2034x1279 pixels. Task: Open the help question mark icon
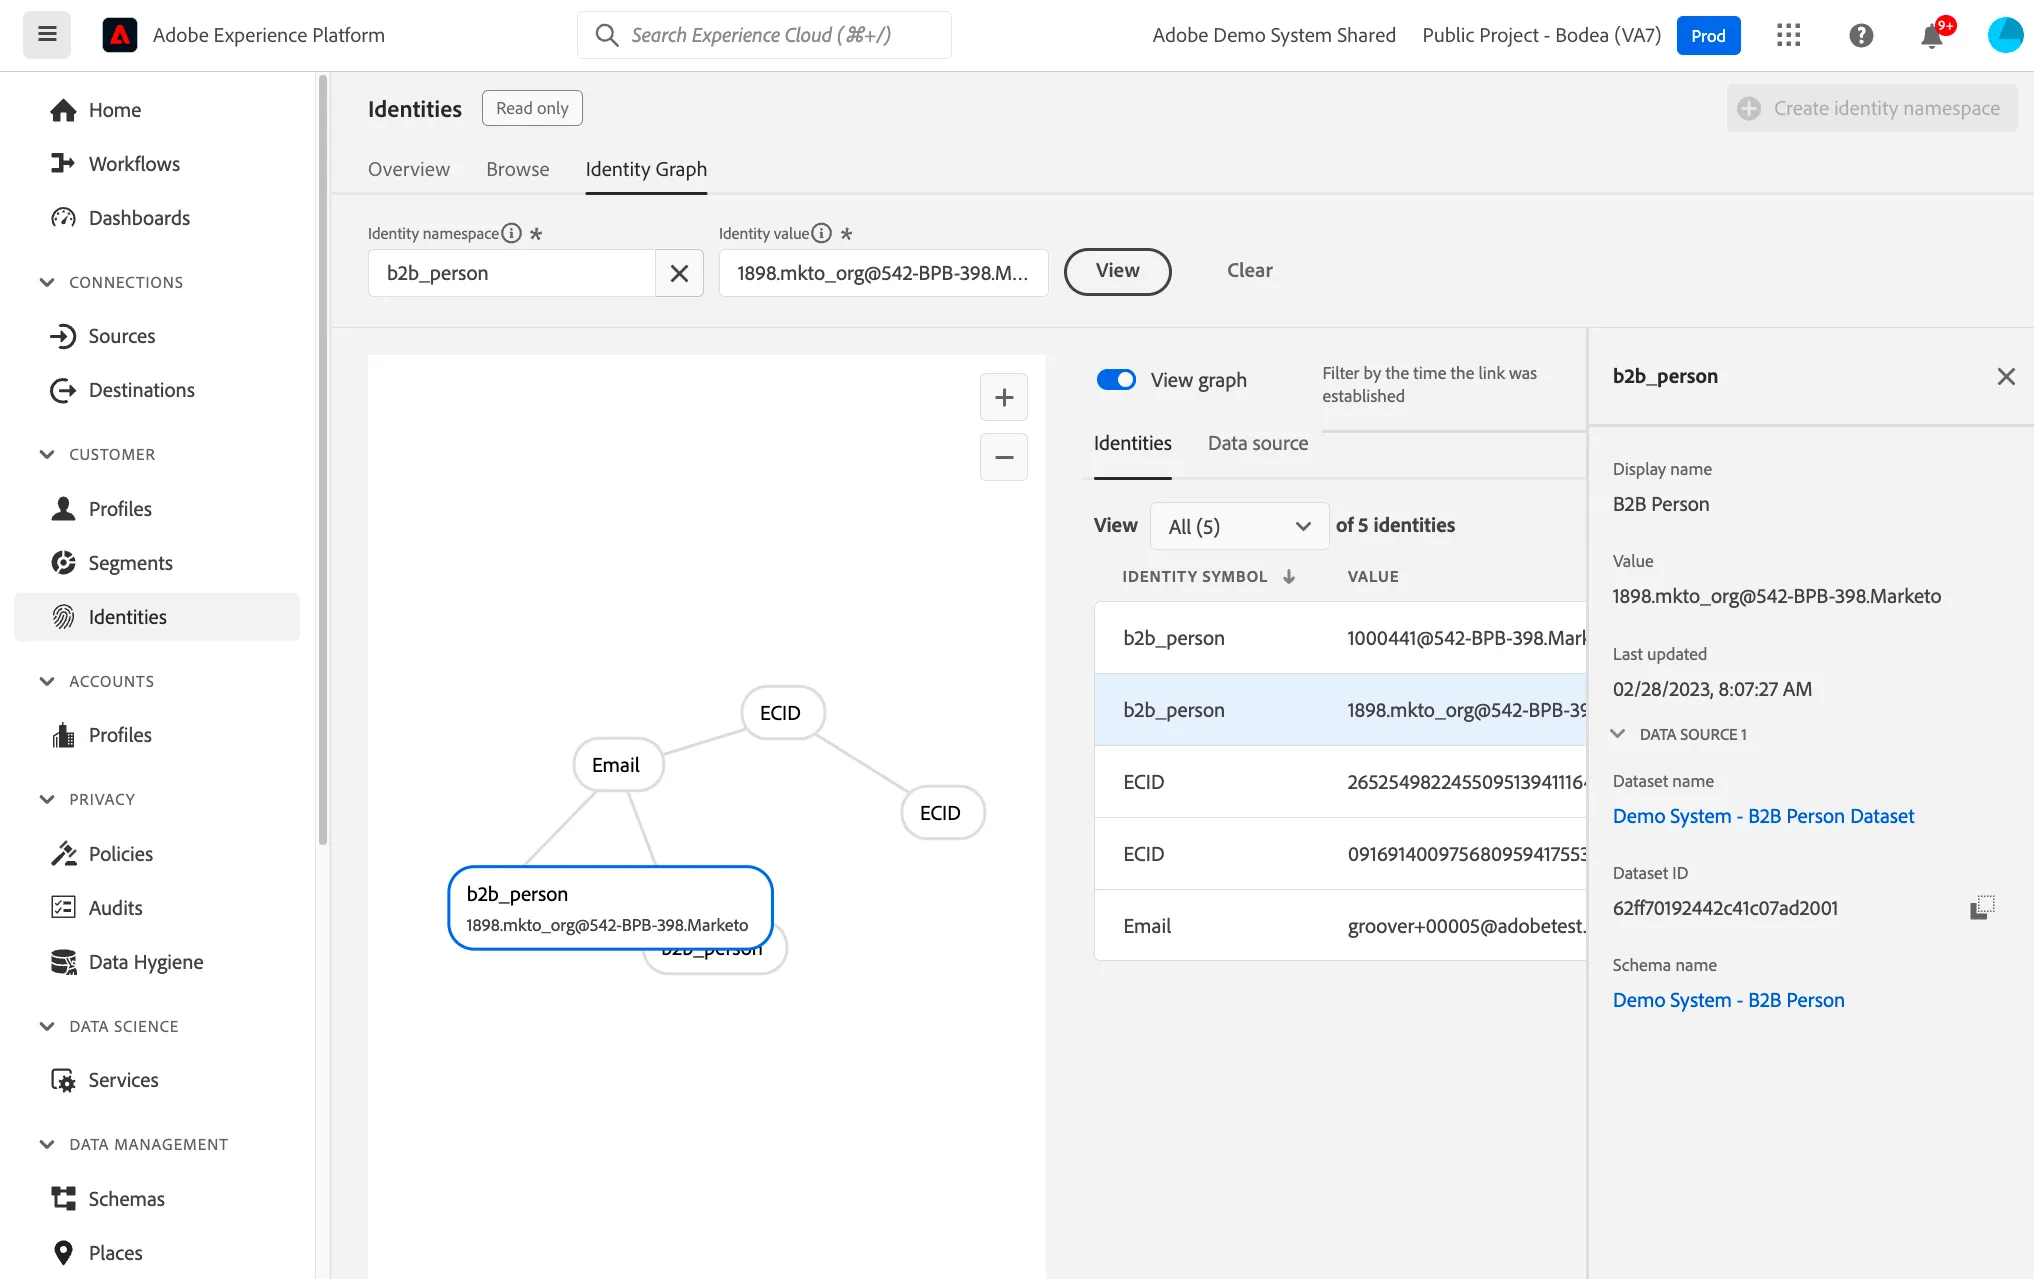point(1861,35)
